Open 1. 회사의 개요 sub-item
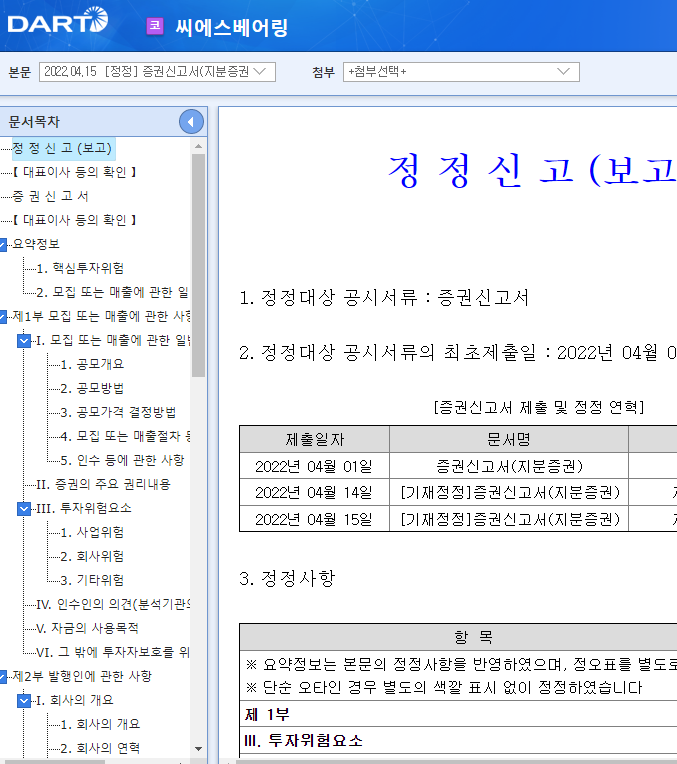677x764 pixels. click(100, 725)
